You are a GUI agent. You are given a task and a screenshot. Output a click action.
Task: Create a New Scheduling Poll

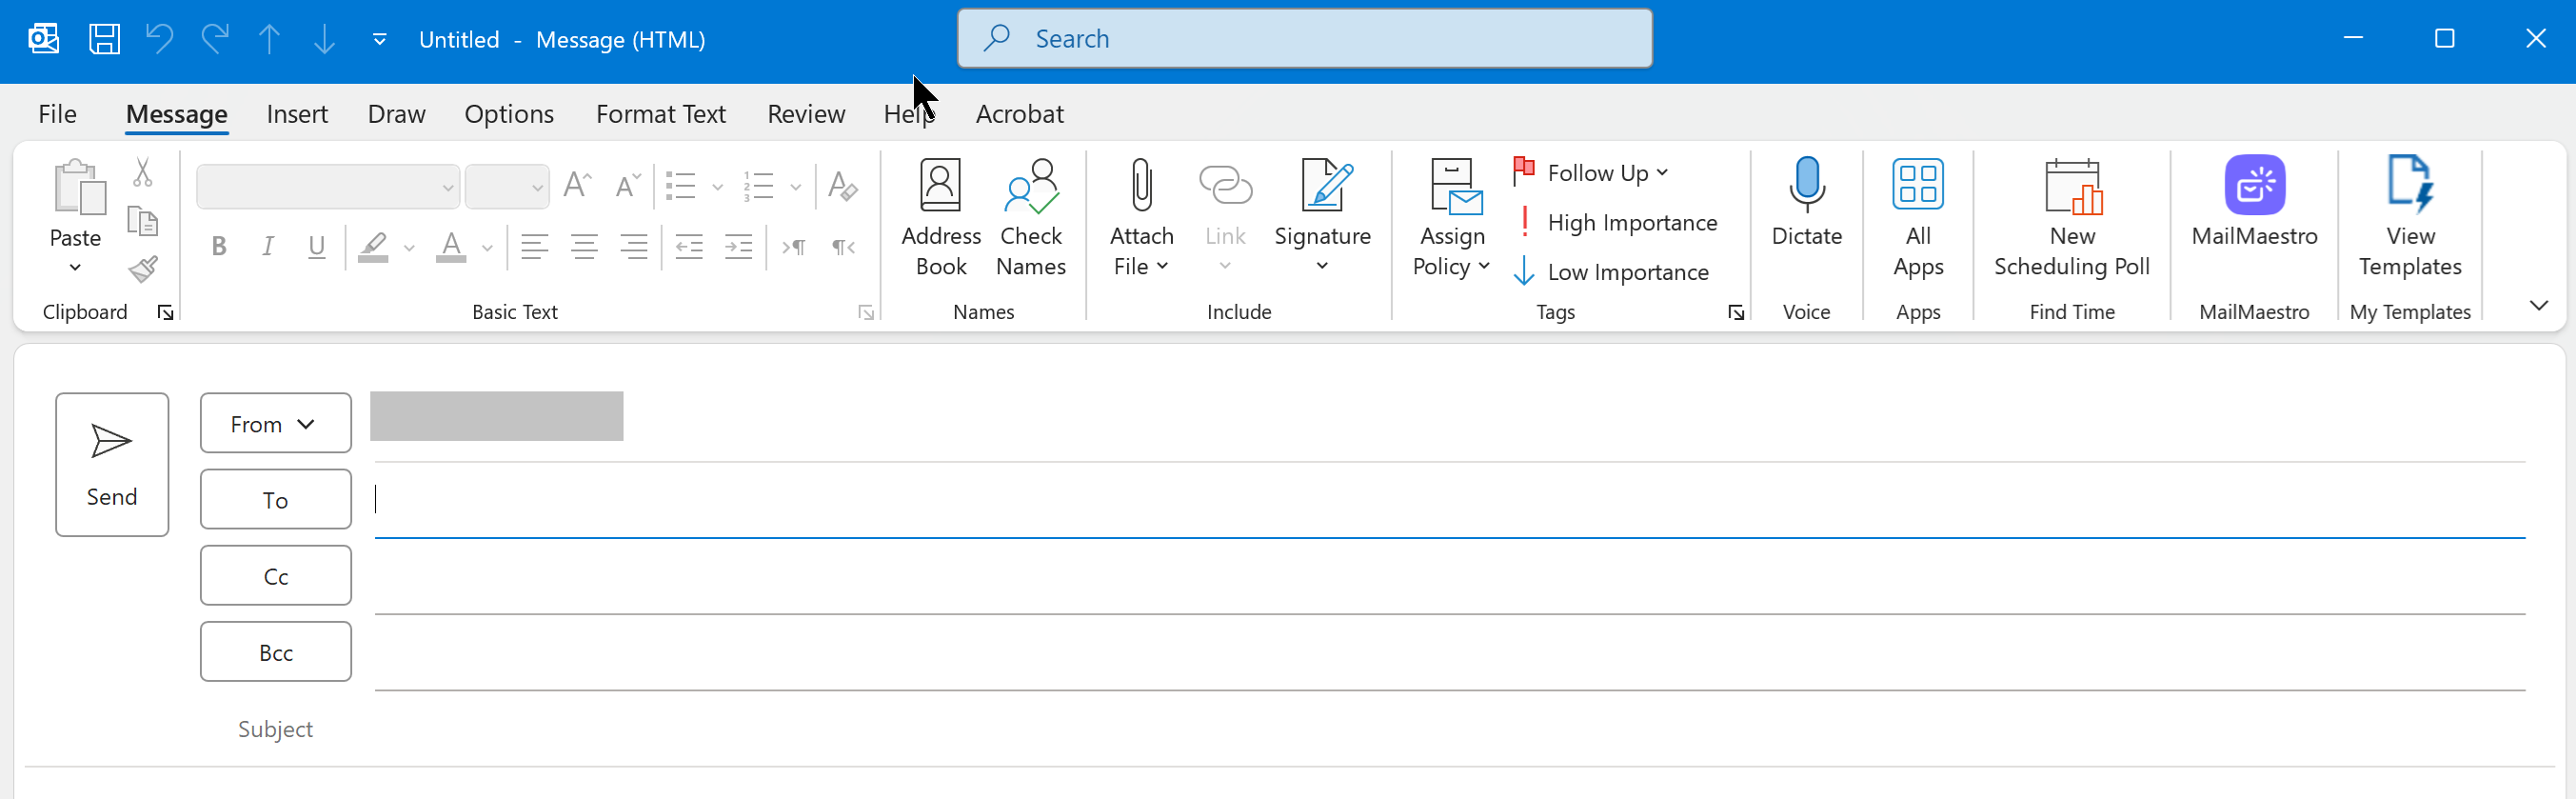point(2071,219)
